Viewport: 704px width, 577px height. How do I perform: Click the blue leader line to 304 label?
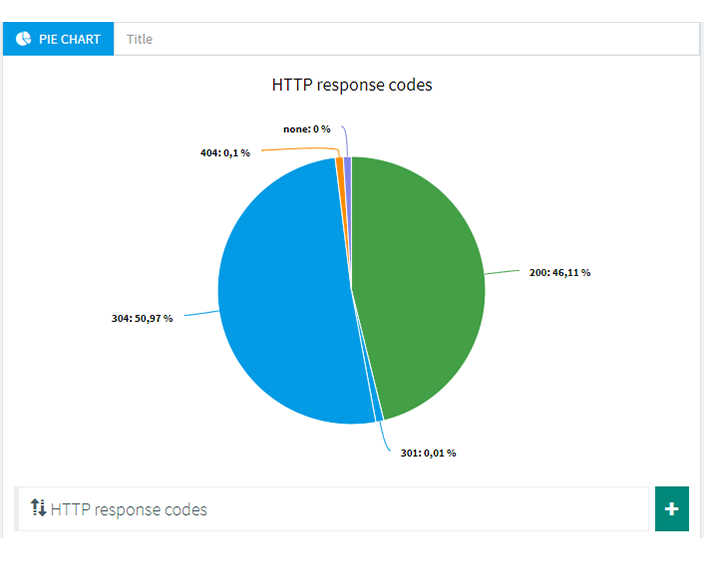202,313
